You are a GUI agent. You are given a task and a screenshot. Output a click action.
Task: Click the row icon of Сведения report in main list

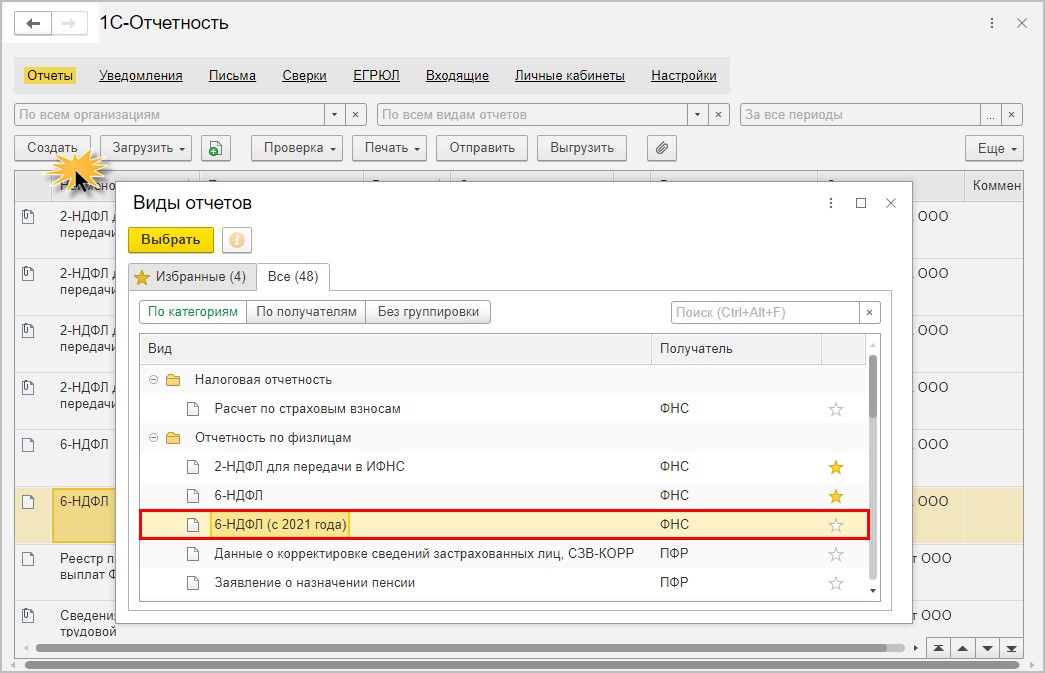28,616
